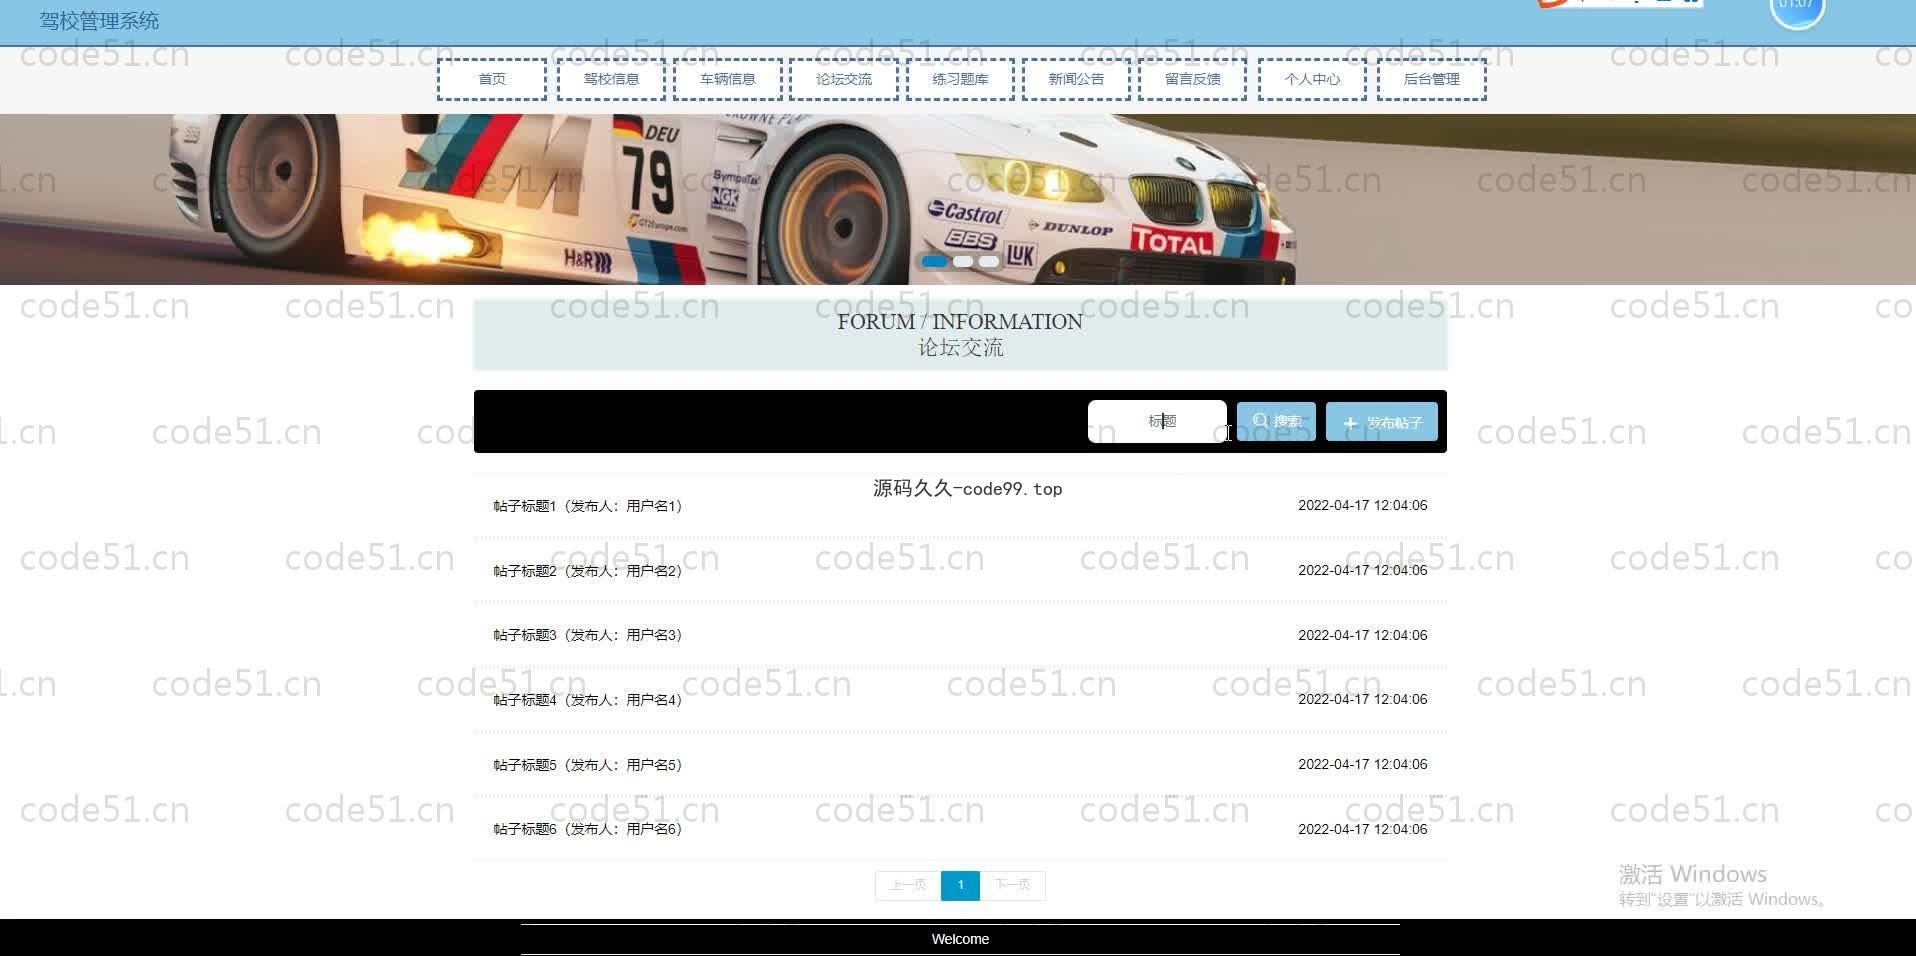
Task: Open post 帖子标题5 by 用户名5
Action: pyautogui.click(x=960, y=765)
